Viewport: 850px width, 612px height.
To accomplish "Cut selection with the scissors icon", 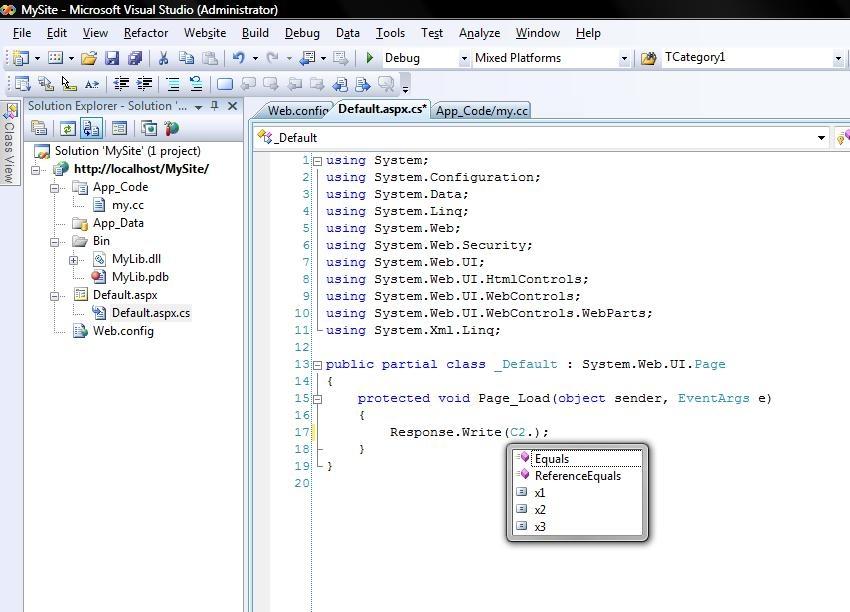I will coord(163,58).
